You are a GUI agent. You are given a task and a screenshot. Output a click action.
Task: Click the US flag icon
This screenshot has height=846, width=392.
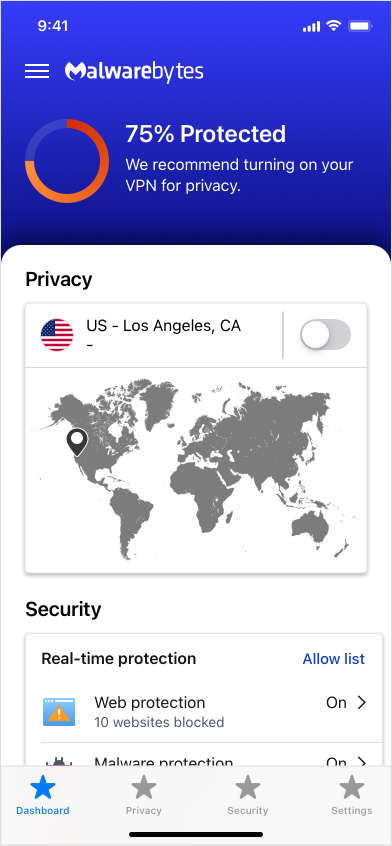click(x=57, y=335)
